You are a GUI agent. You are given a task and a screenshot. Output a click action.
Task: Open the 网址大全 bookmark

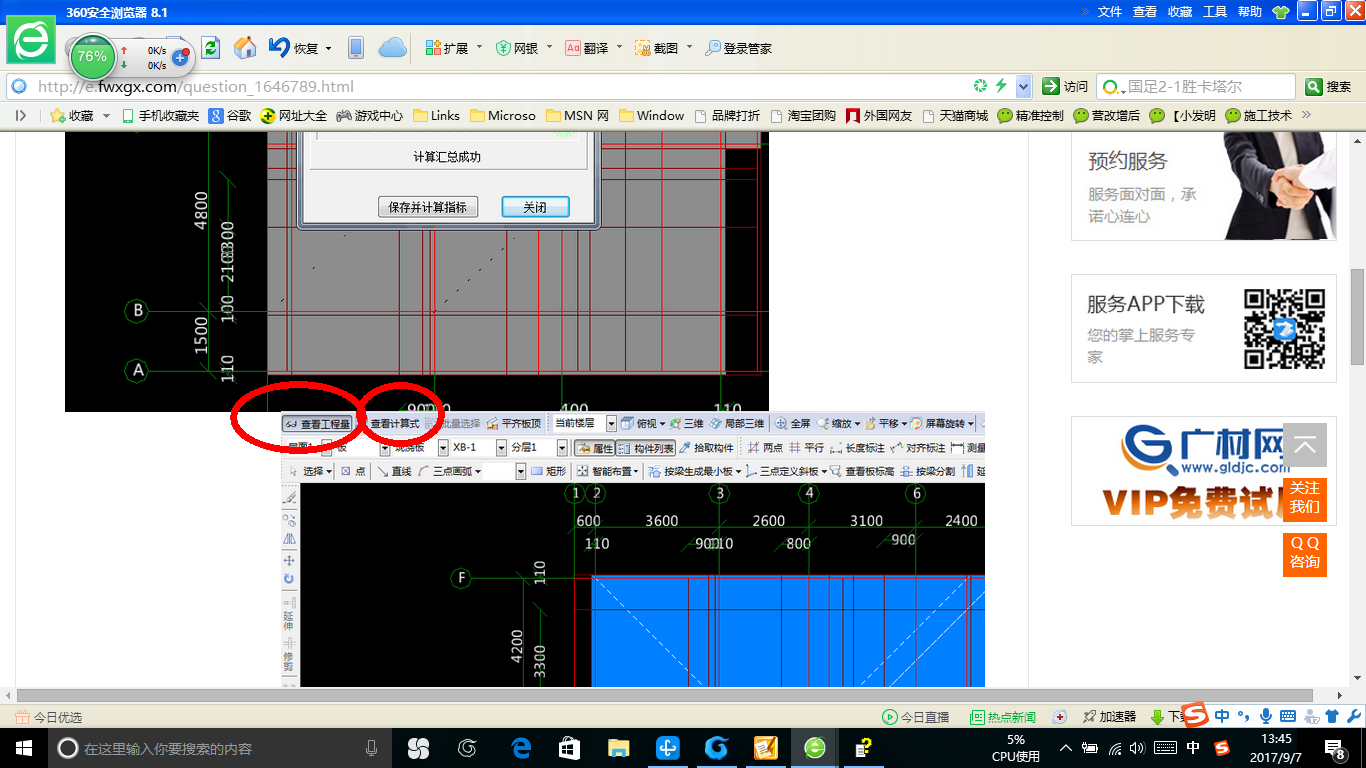pyautogui.click(x=294, y=116)
